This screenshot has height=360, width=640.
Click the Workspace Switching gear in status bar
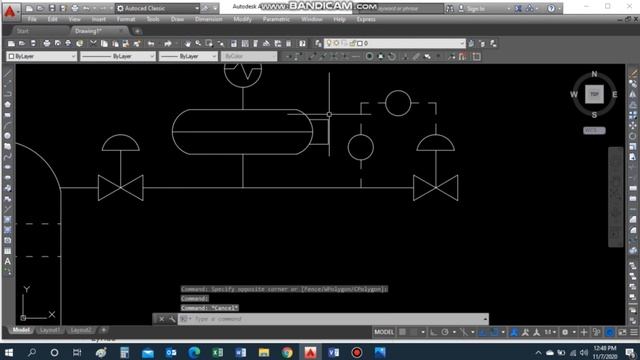point(565,332)
